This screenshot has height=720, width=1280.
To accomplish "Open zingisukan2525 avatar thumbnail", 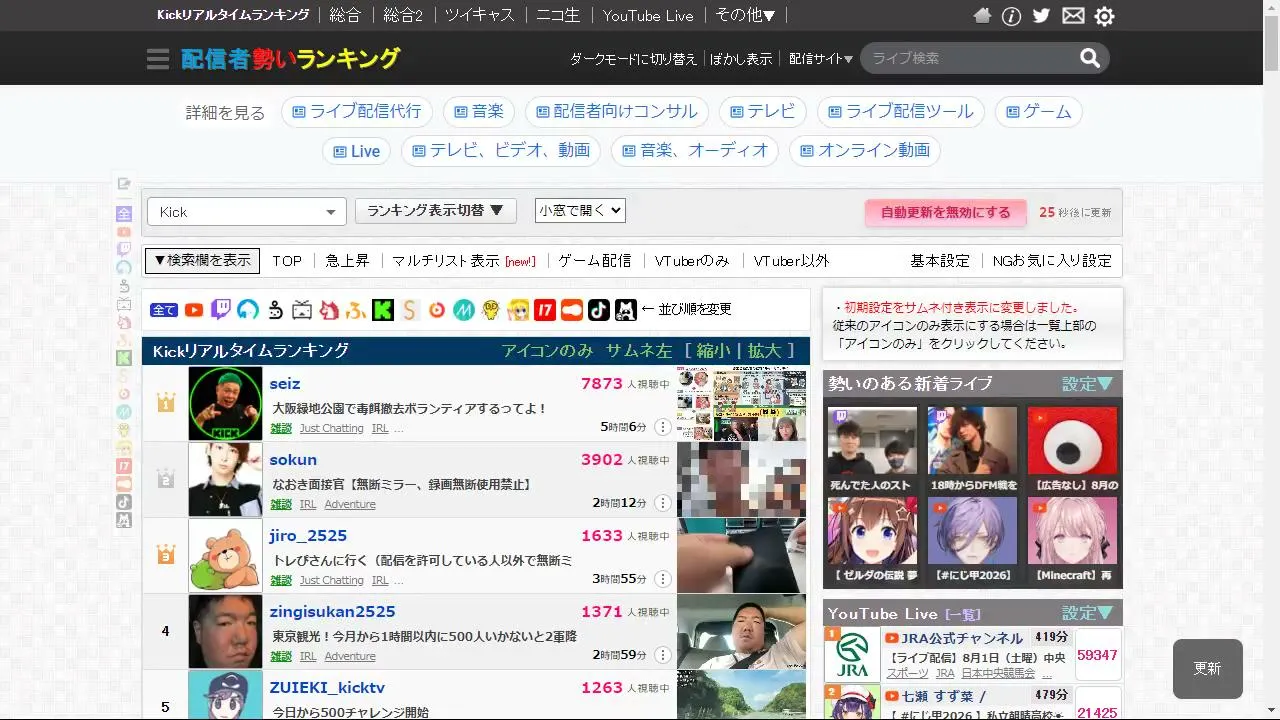I will point(225,631).
